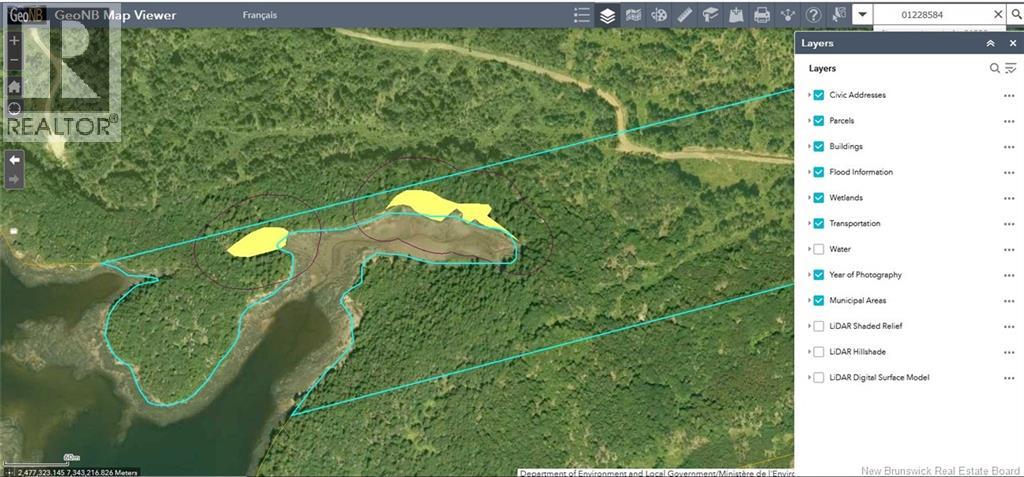
Task: Uncheck the Parcels layer checkbox
Action: (x=818, y=120)
